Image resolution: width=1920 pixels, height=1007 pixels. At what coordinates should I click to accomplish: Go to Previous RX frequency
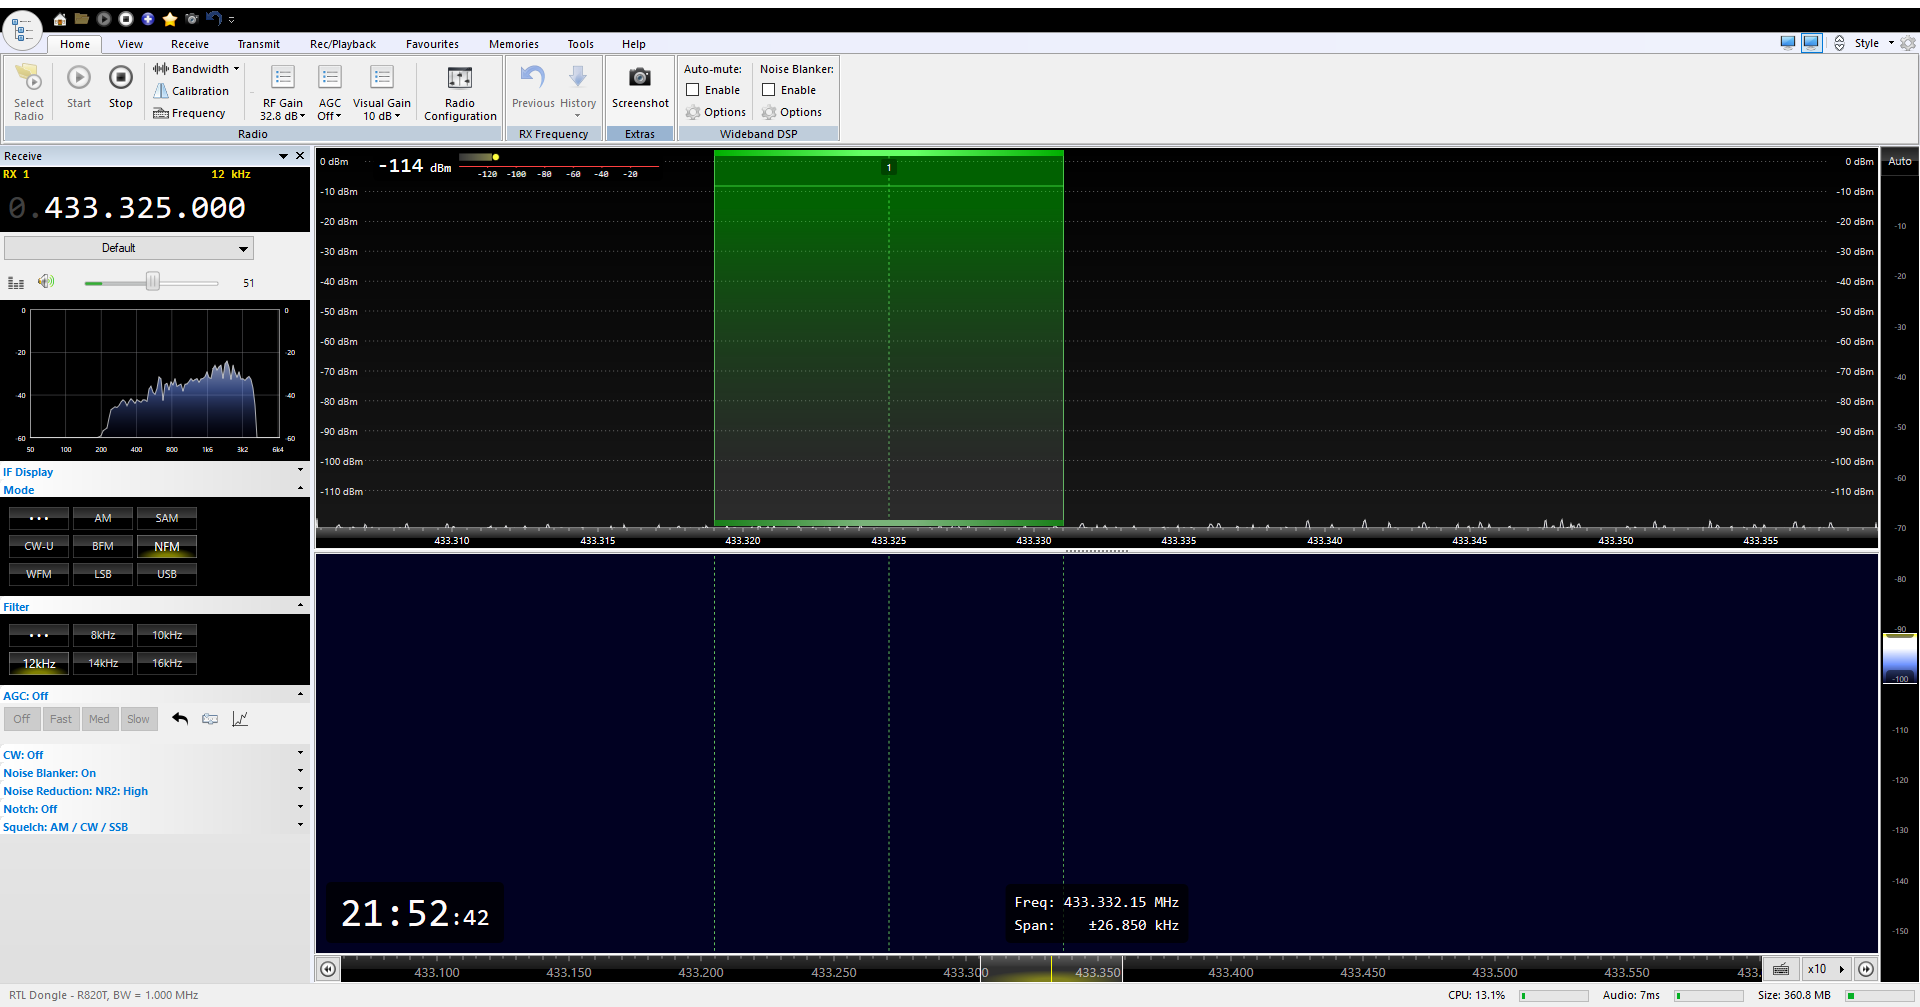coord(533,87)
